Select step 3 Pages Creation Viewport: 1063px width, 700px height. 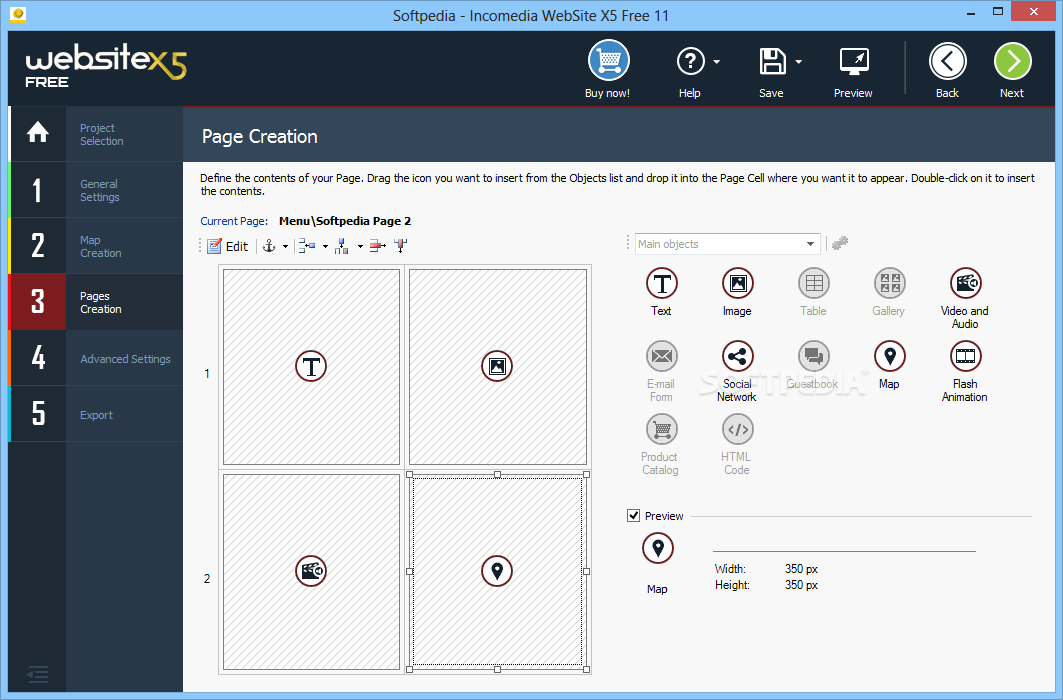[x=96, y=302]
